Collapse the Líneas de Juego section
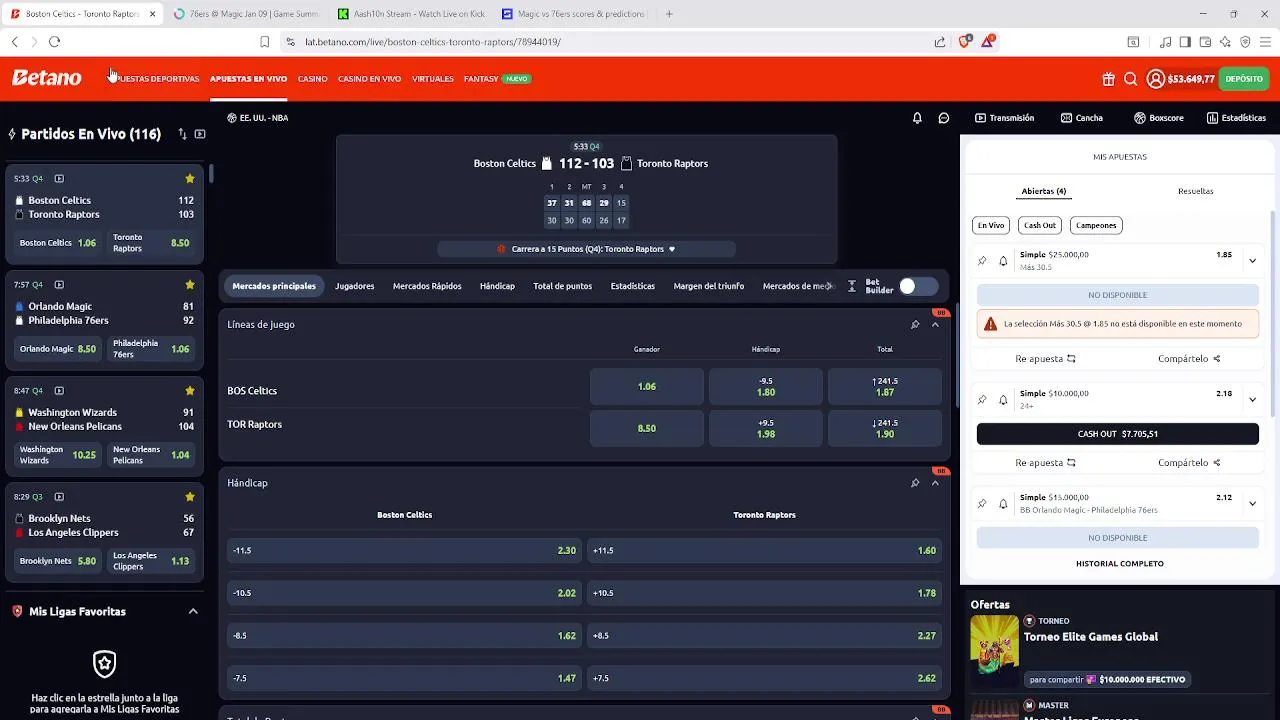Screen dimensions: 1280x720 coord(935,325)
